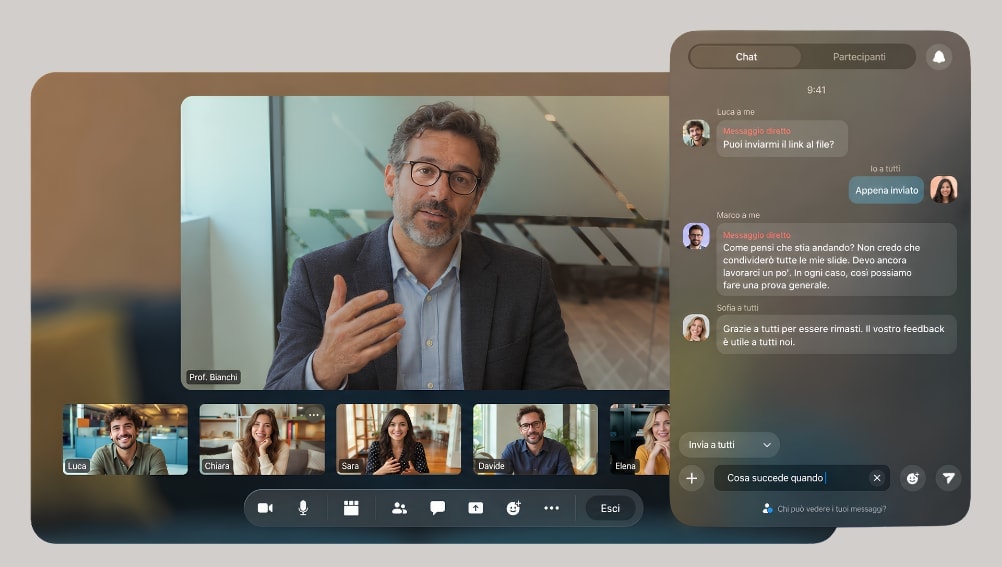Select Chiara's video thumbnail
The image size is (1002, 567).
tap(262, 439)
